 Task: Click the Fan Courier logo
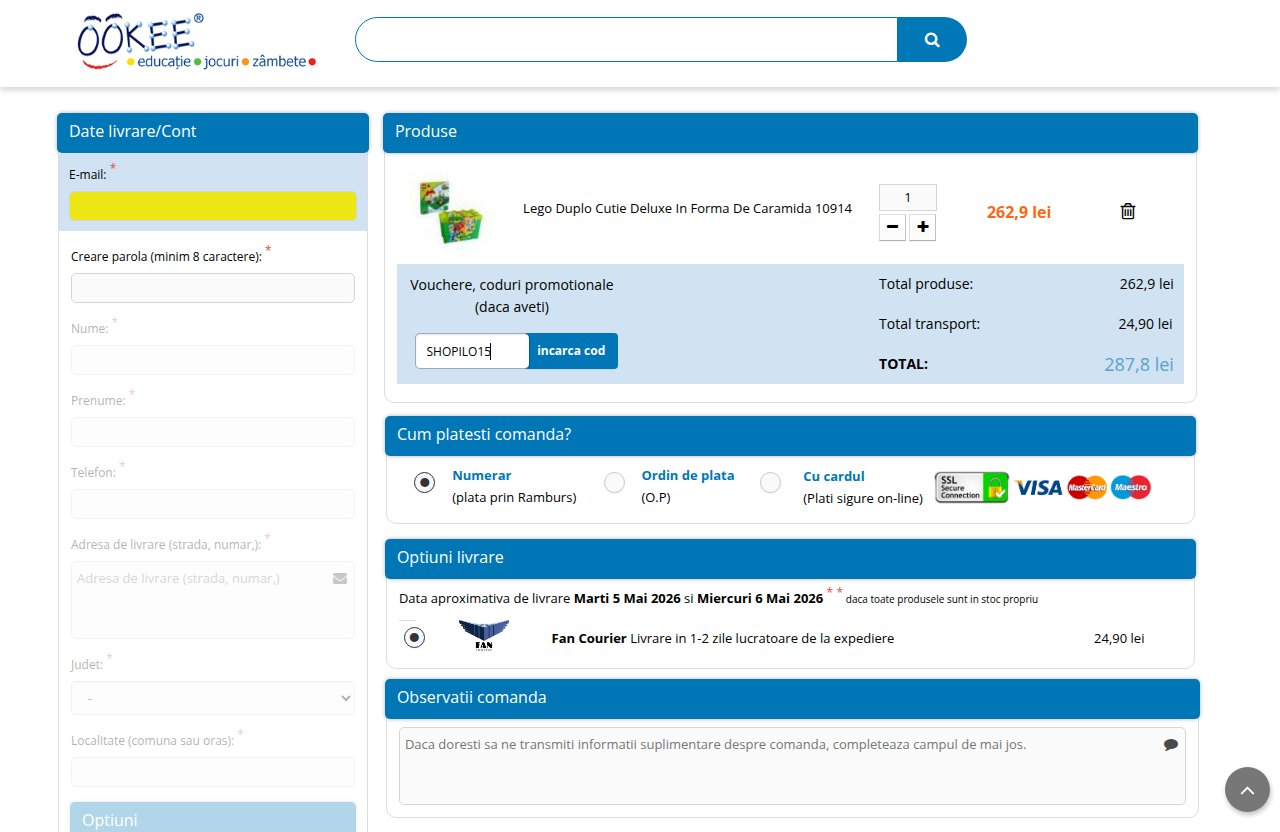click(x=483, y=636)
